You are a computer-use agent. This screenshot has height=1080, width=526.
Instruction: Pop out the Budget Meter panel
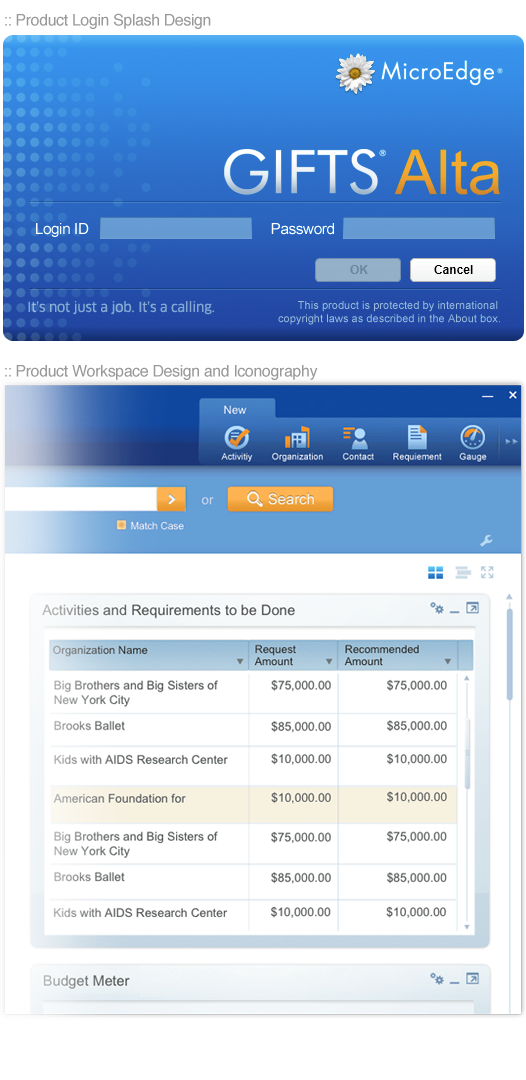point(472,979)
